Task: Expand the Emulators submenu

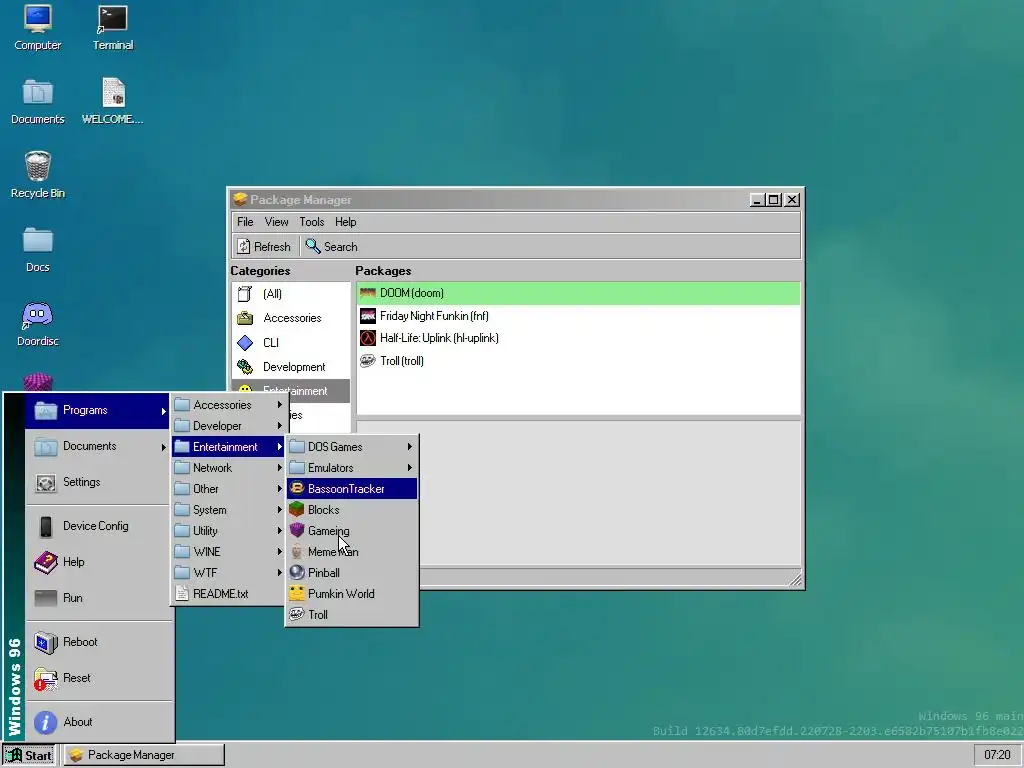Action: tap(352, 468)
